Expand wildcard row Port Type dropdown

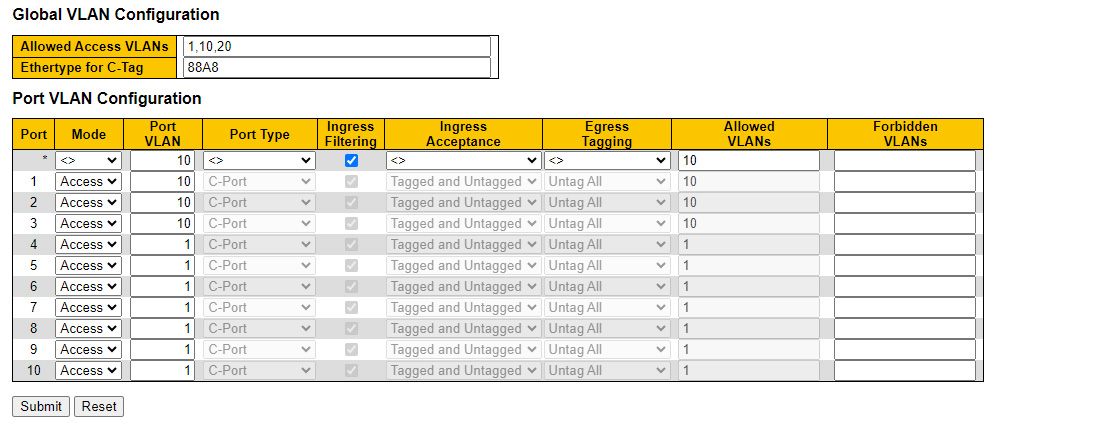click(259, 160)
